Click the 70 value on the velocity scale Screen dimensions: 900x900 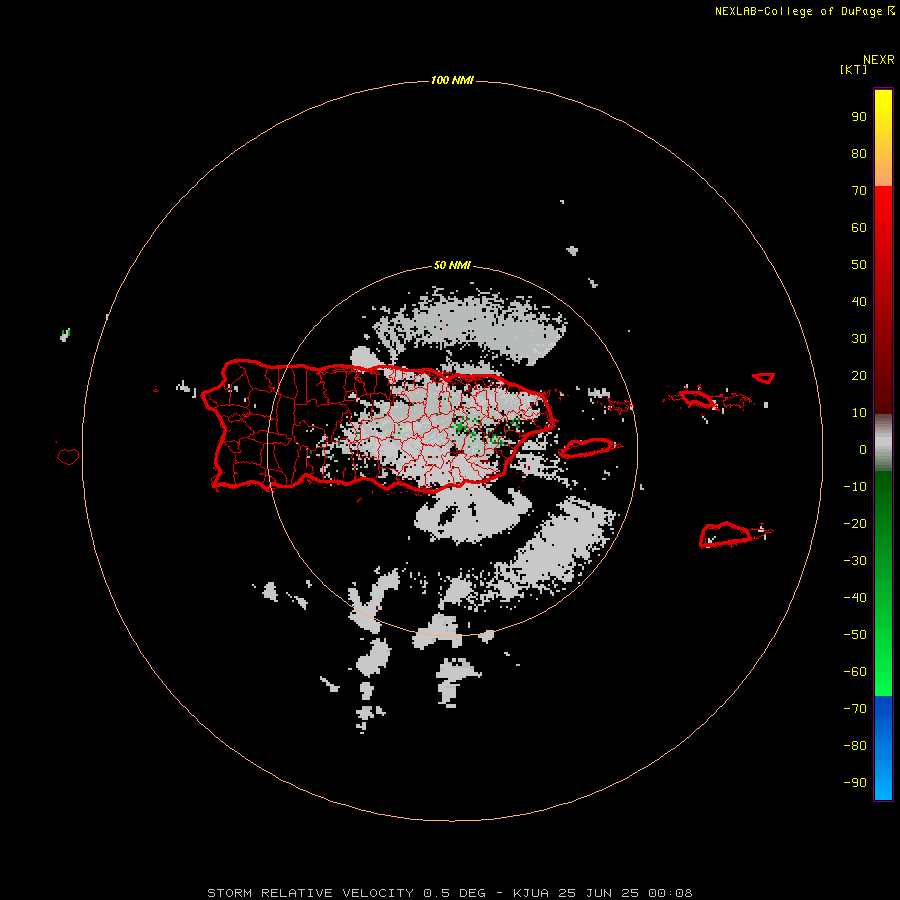pos(859,191)
